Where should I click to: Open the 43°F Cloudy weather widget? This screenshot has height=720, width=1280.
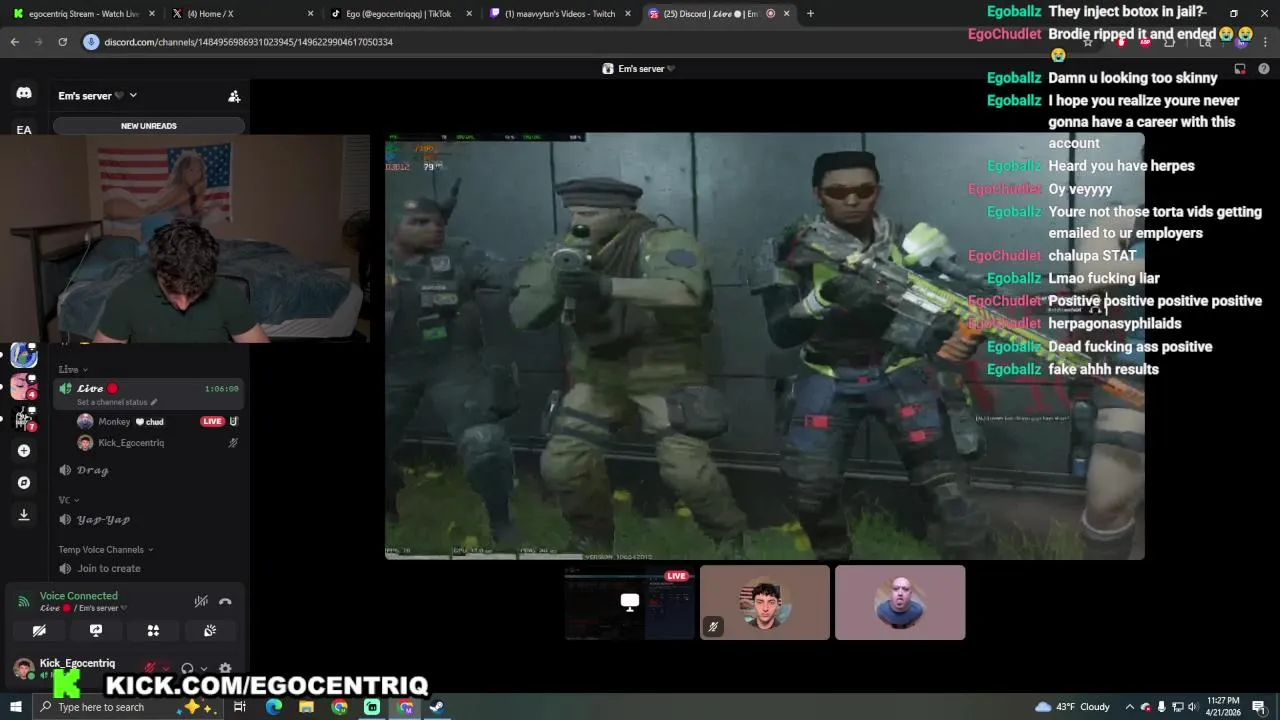point(1073,707)
